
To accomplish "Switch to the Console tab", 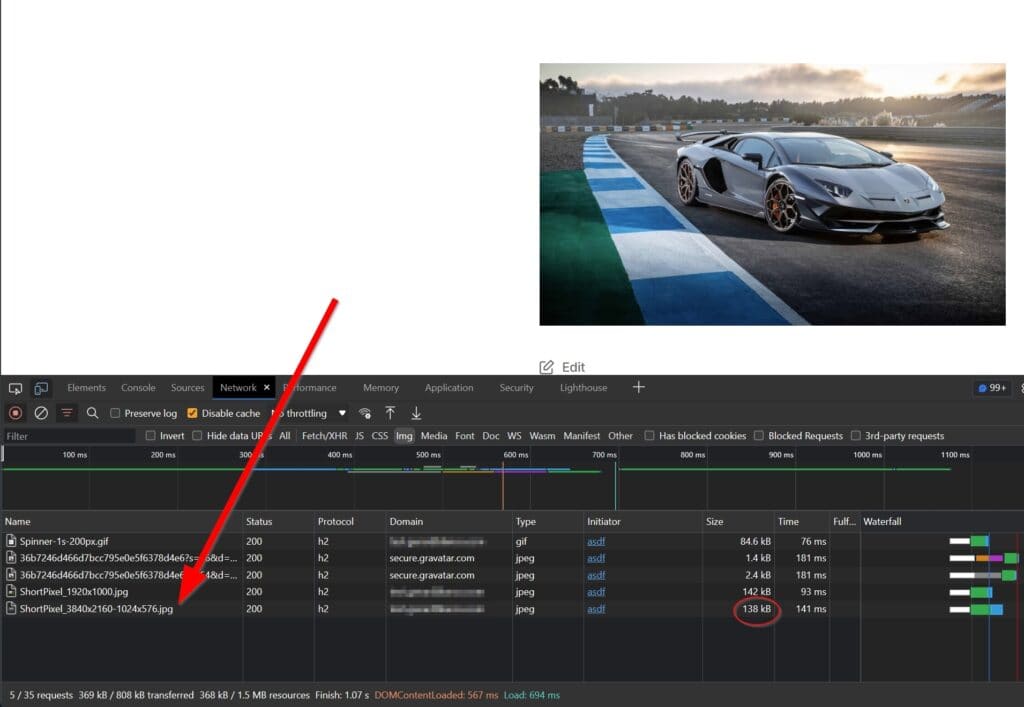I will (138, 388).
